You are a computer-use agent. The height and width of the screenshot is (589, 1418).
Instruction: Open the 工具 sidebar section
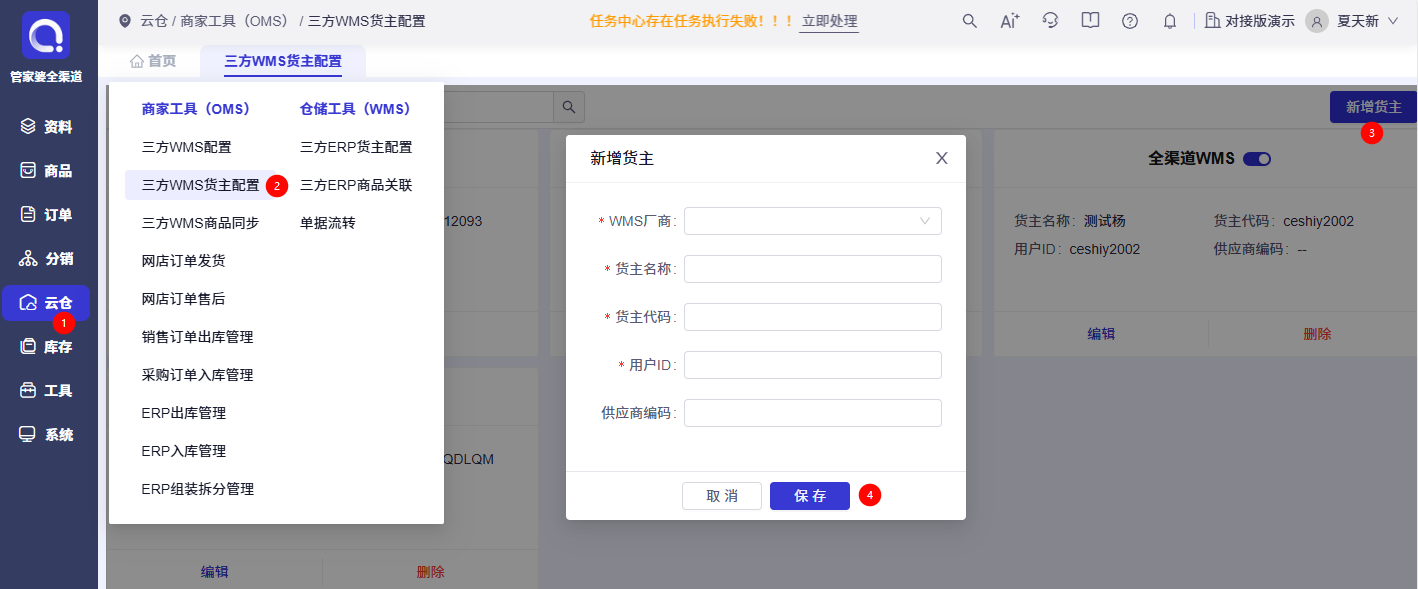[46, 391]
